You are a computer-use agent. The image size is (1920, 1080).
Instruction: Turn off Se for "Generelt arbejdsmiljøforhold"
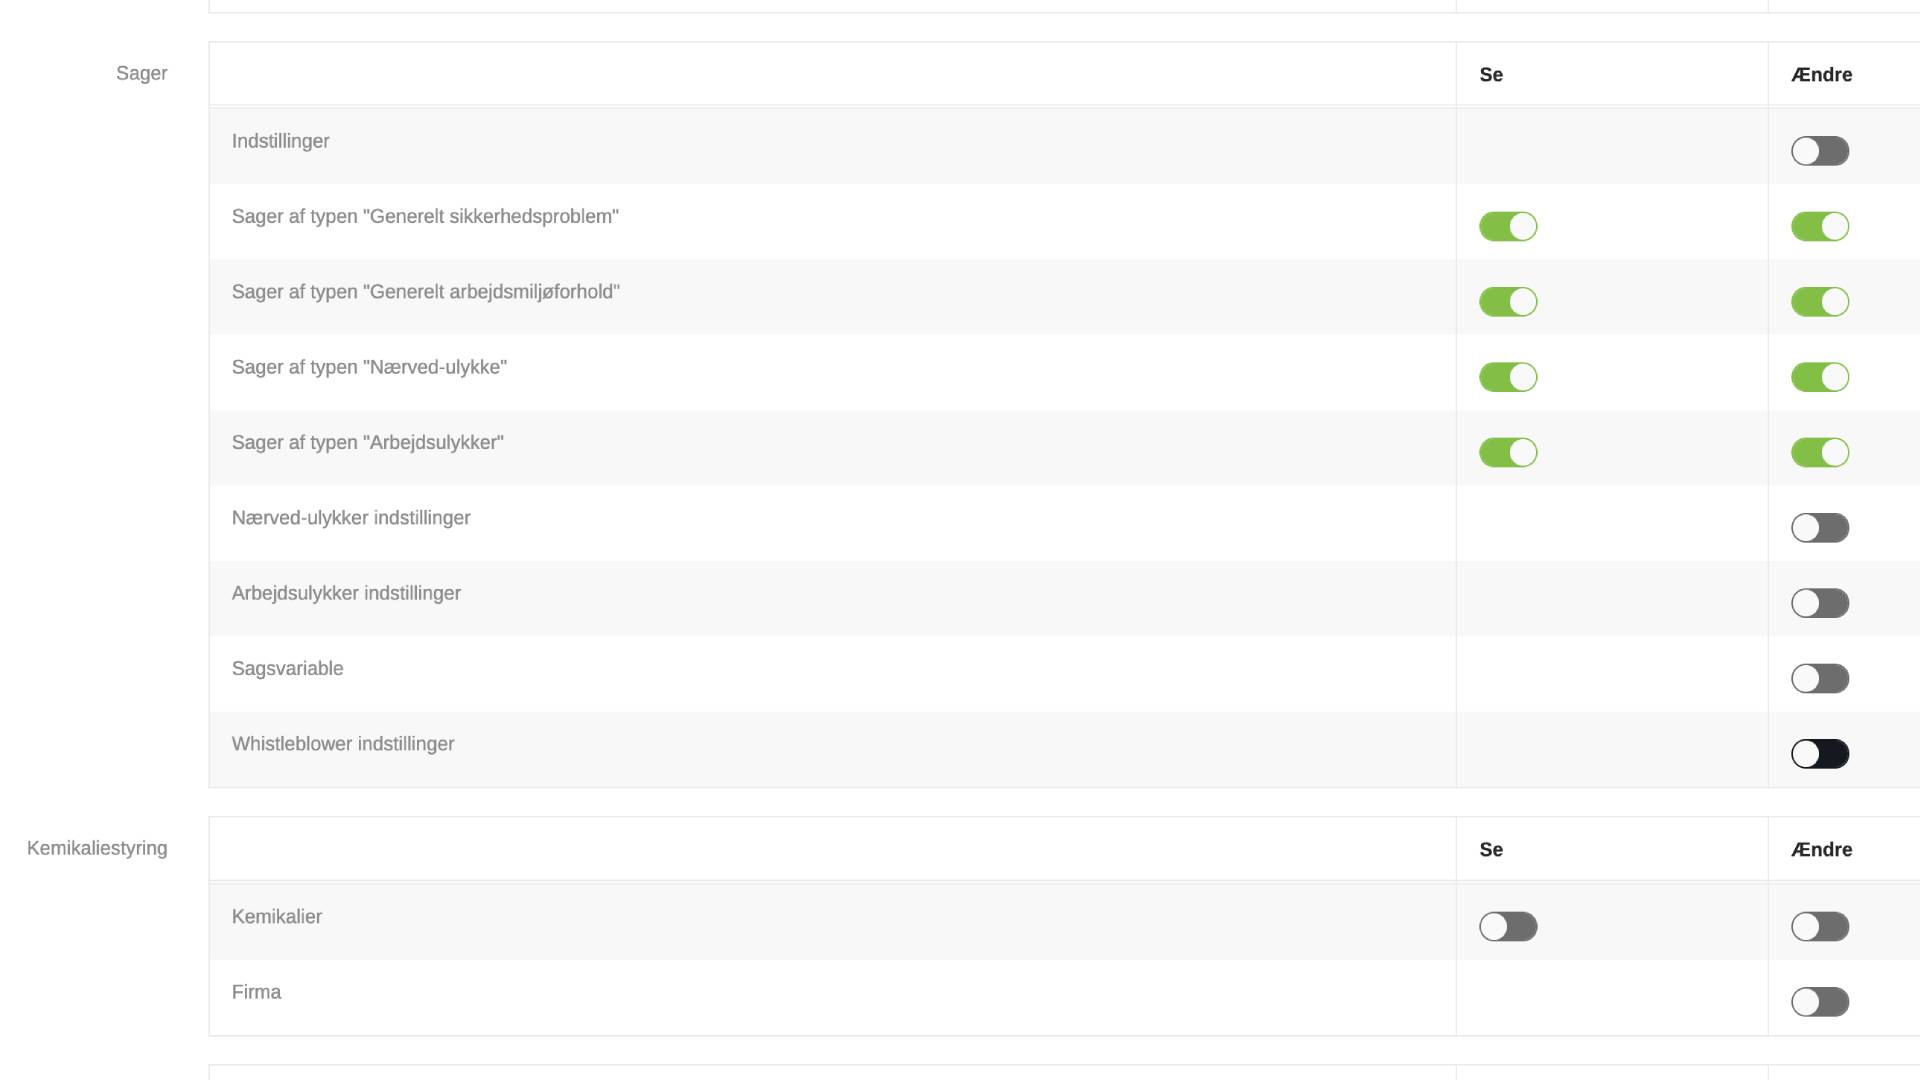[1508, 302]
